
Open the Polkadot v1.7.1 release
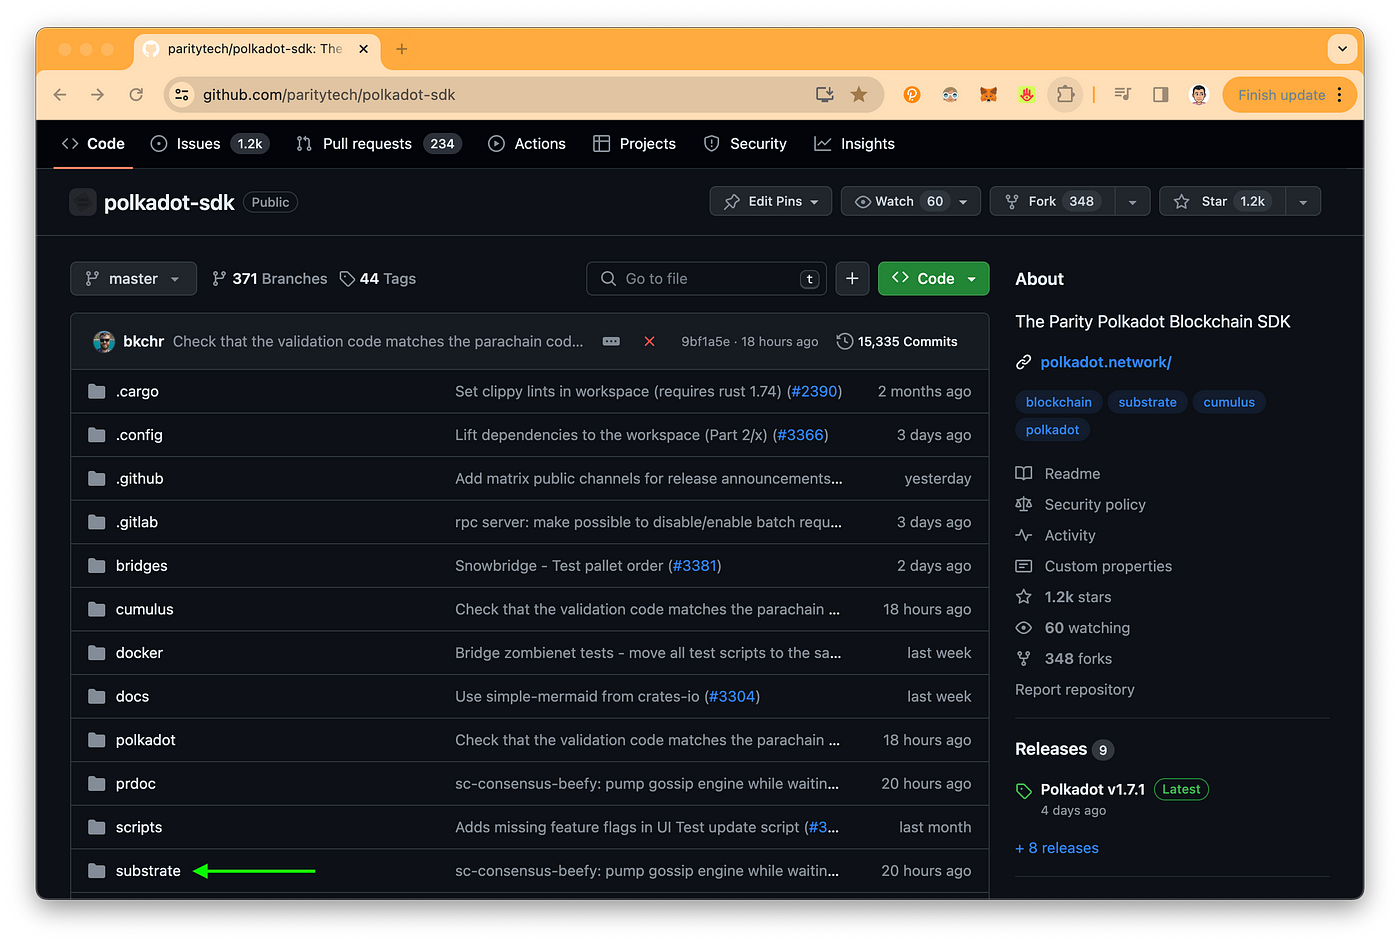[1092, 790]
